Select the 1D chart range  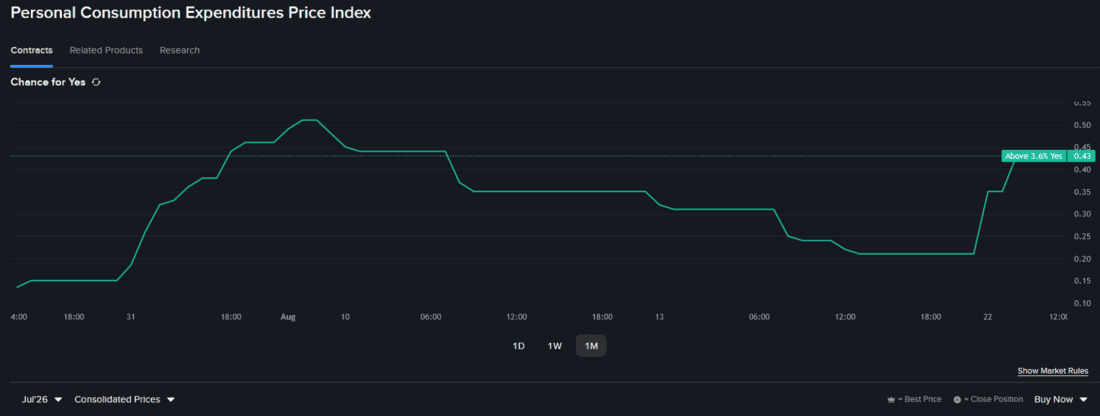[x=519, y=346]
